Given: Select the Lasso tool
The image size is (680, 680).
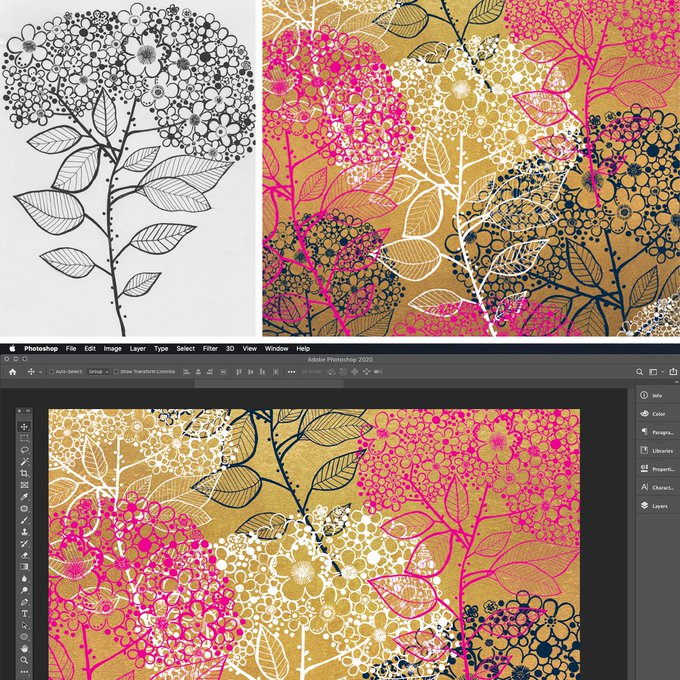Looking at the screenshot, I should 24,450.
